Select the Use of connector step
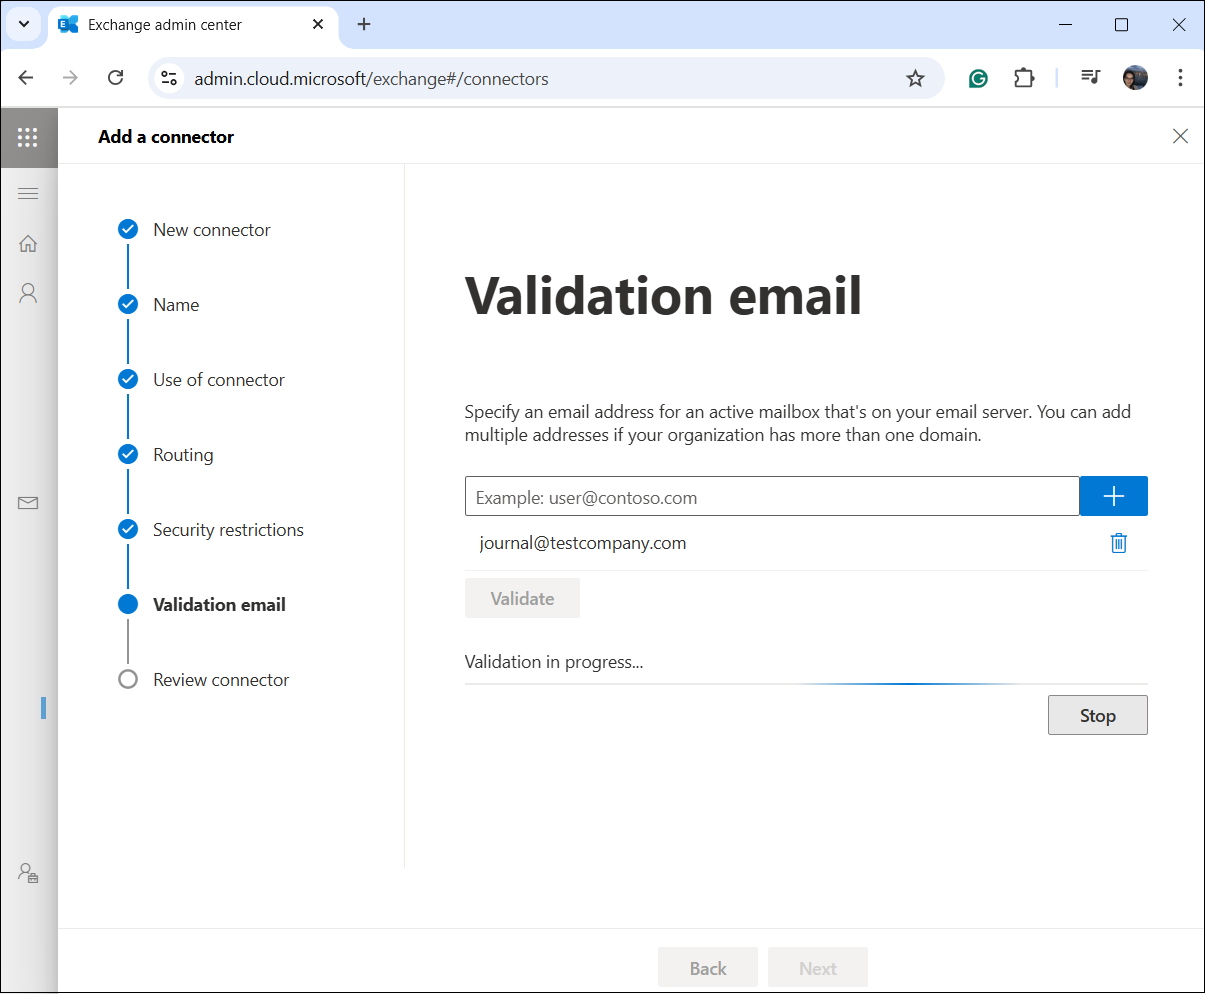 [x=218, y=380]
